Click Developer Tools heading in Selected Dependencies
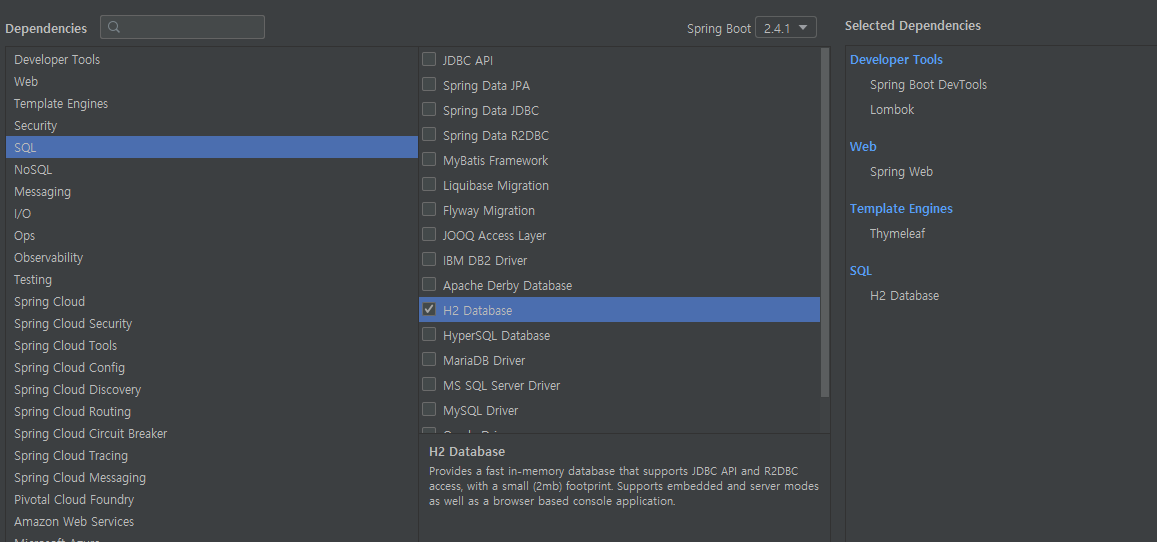Viewport: 1157px width, 542px height. [x=896, y=60]
